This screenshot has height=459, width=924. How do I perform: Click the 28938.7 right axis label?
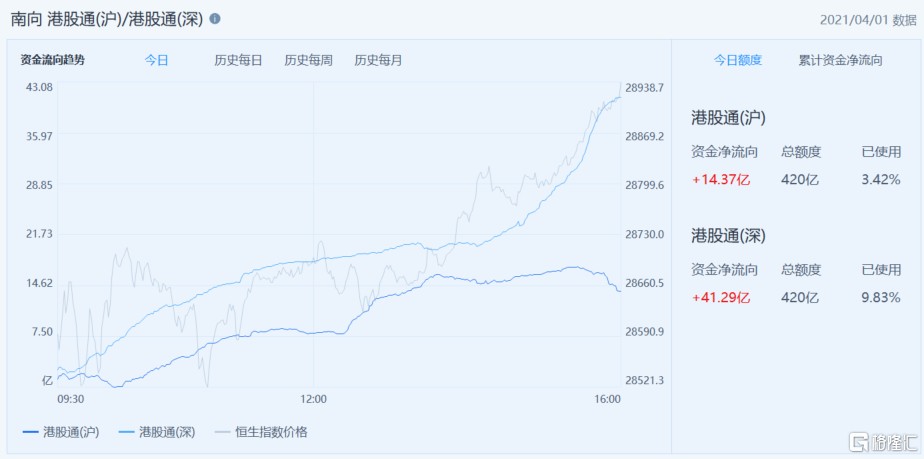point(645,87)
